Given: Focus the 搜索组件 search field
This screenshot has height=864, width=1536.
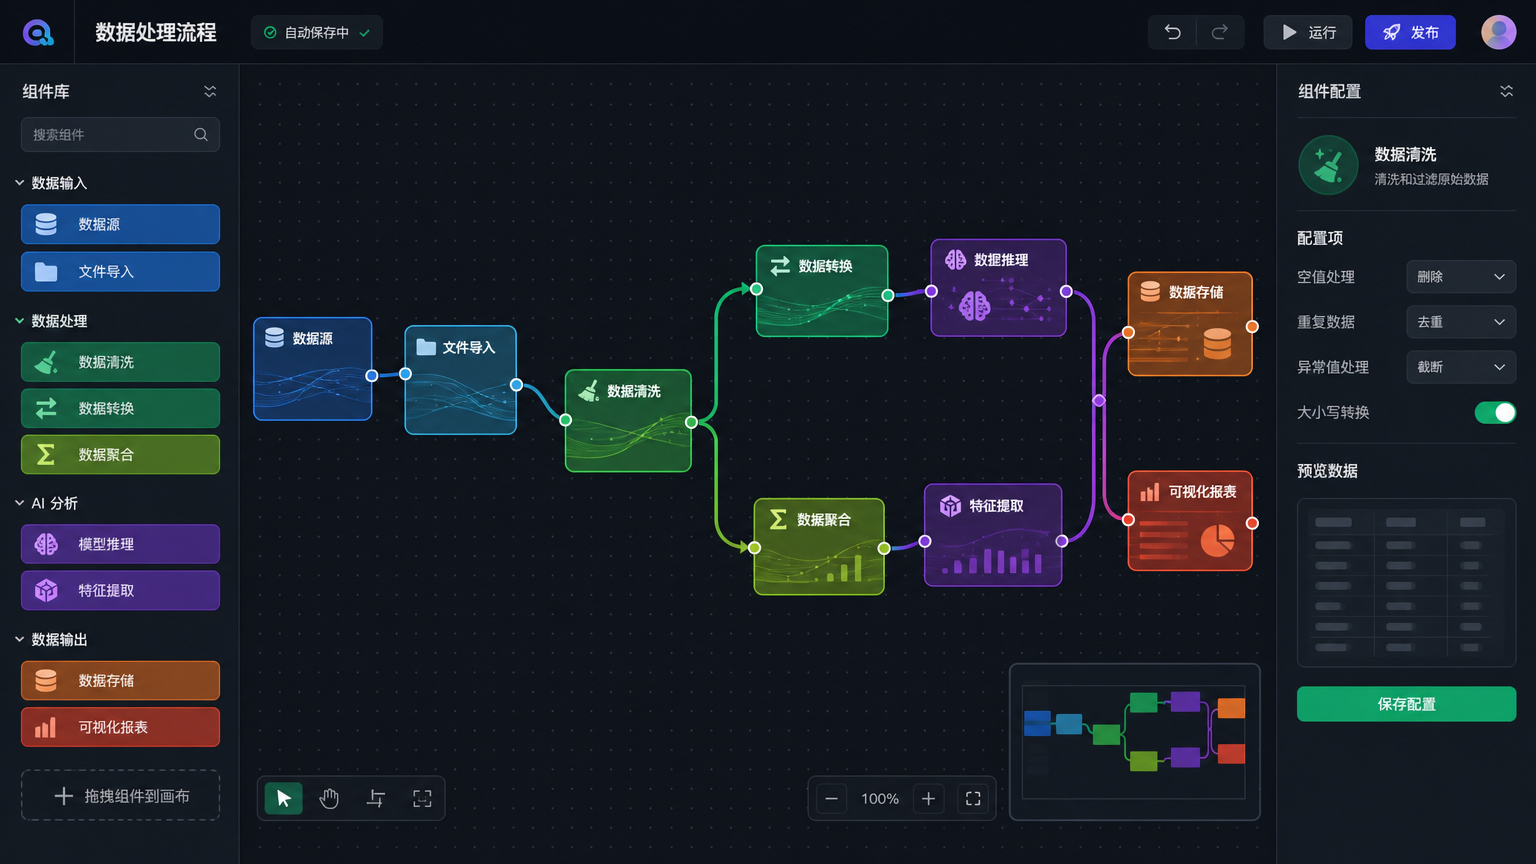Looking at the screenshot, I should click(120, 134).
